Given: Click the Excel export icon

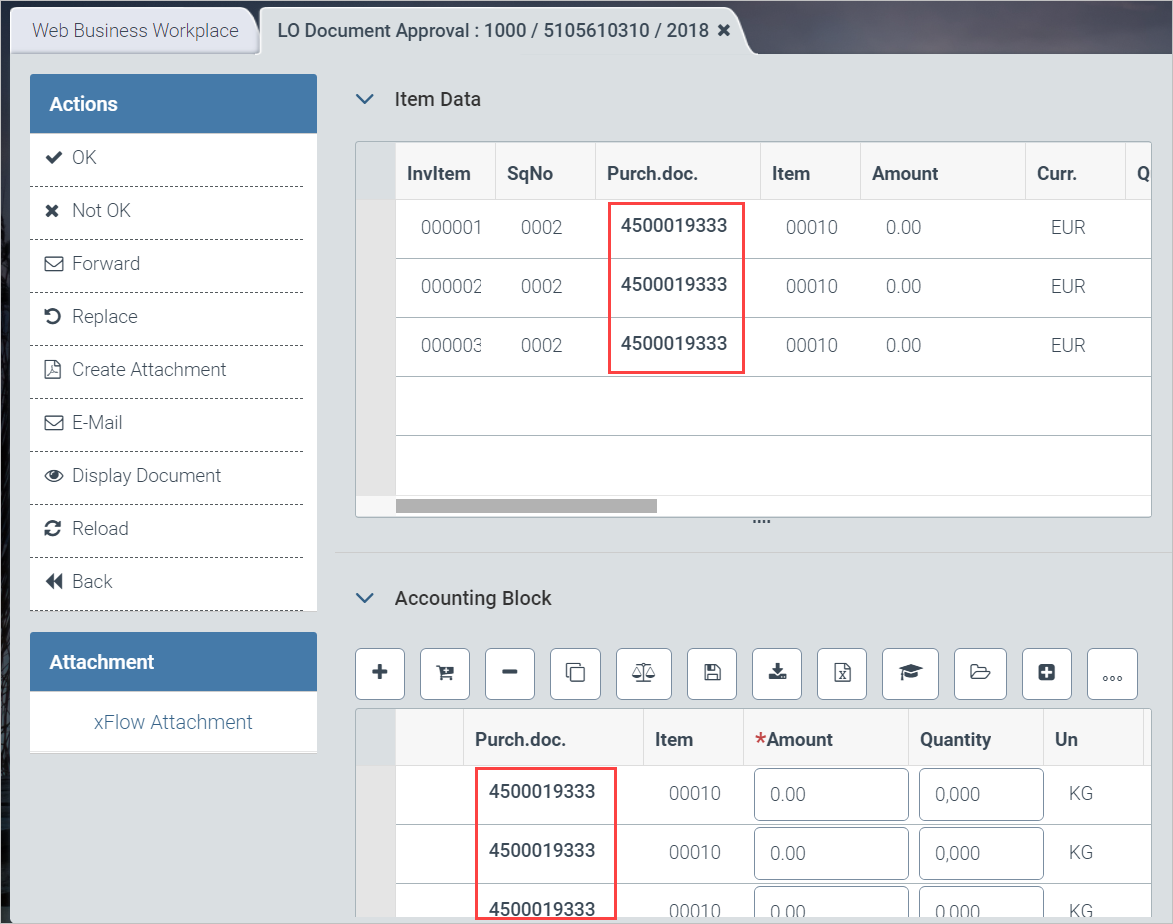Looking at the screenshot, I should coord(842,673).
